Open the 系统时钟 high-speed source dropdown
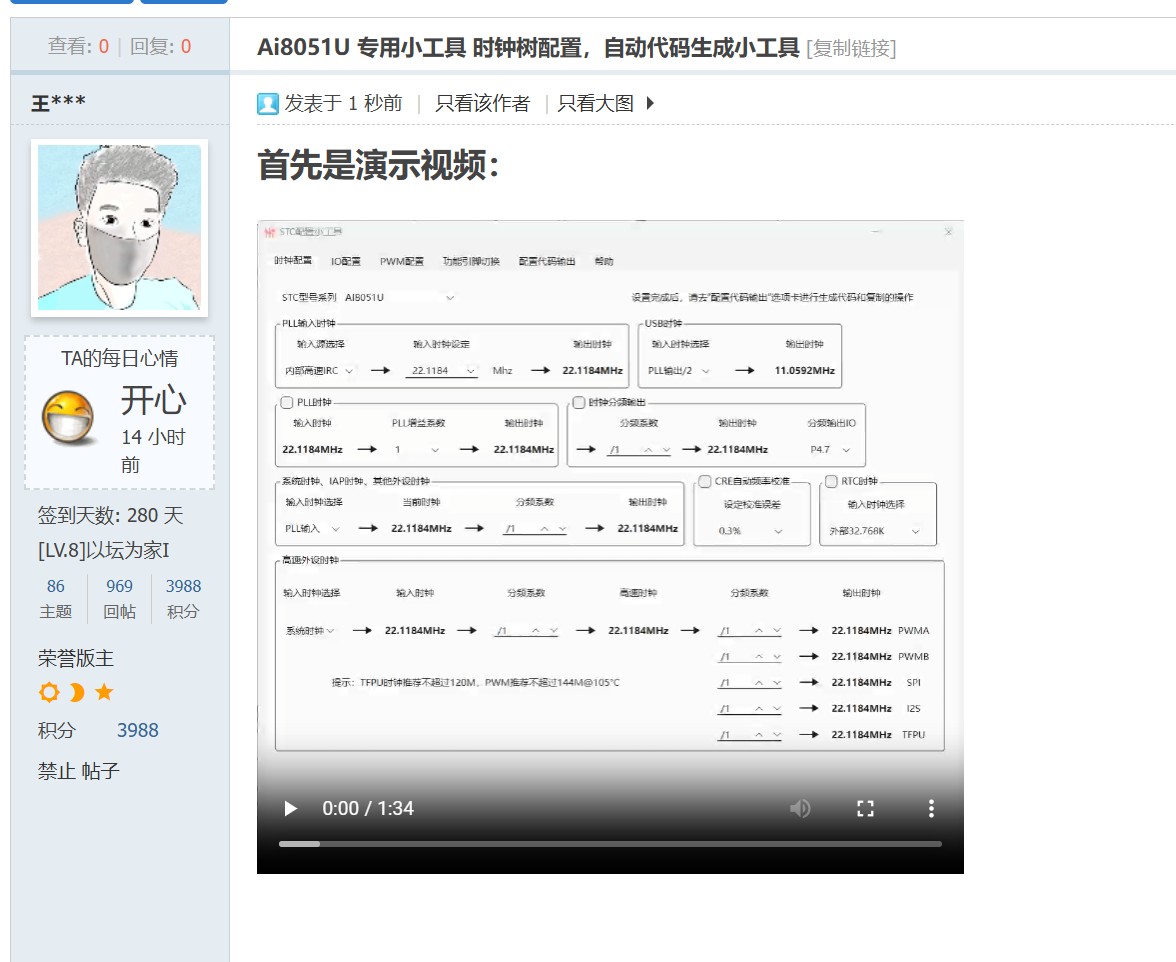 310,631
